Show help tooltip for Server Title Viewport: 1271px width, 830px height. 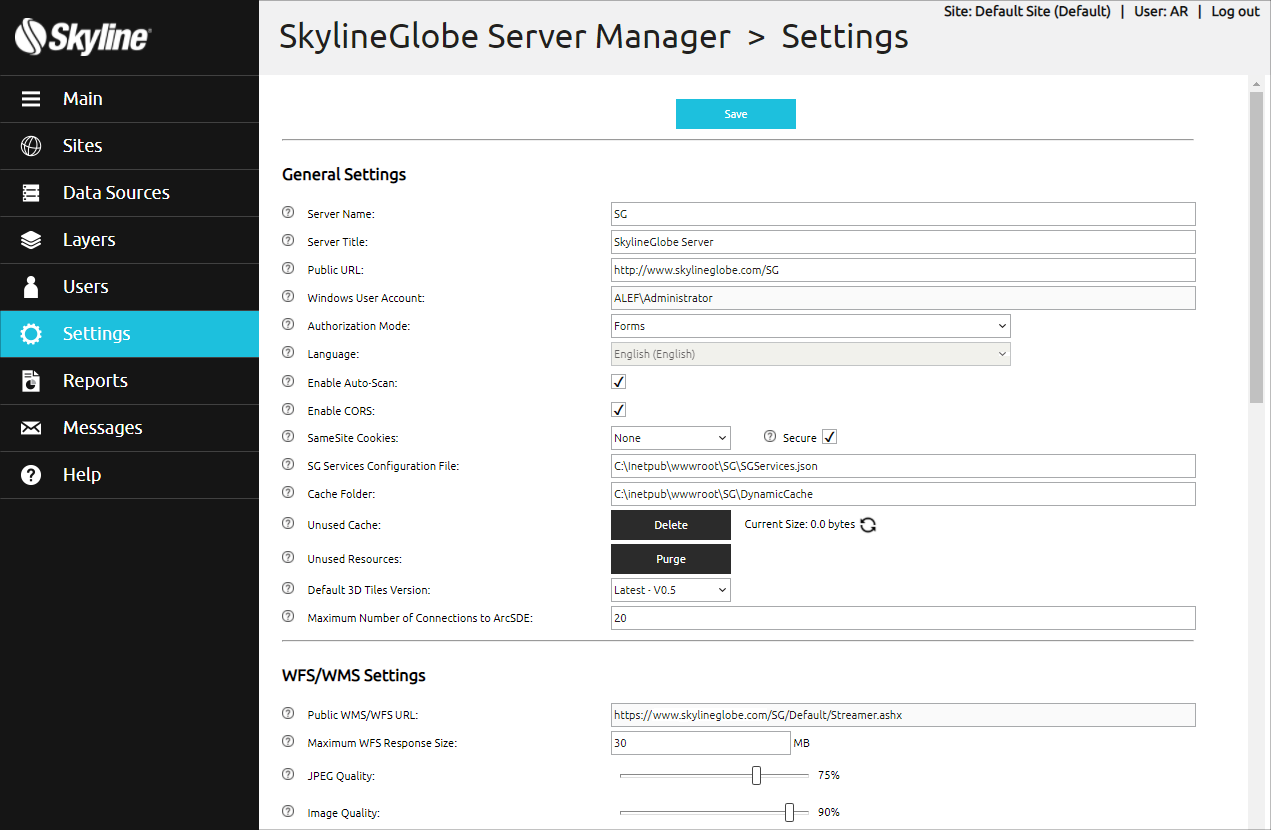288,240
